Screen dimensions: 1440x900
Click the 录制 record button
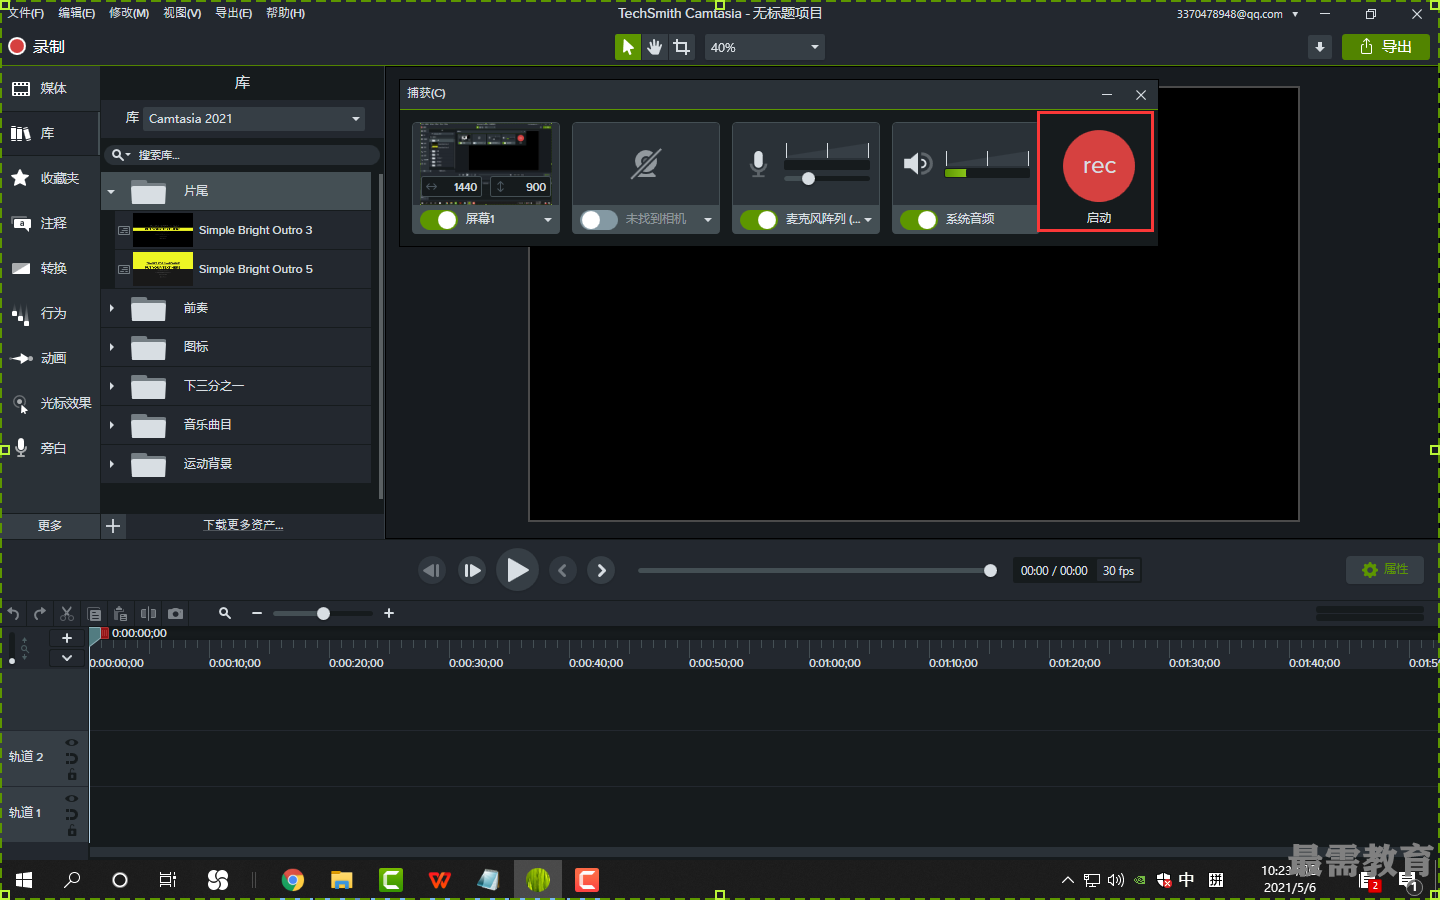[x=36, y=47]
